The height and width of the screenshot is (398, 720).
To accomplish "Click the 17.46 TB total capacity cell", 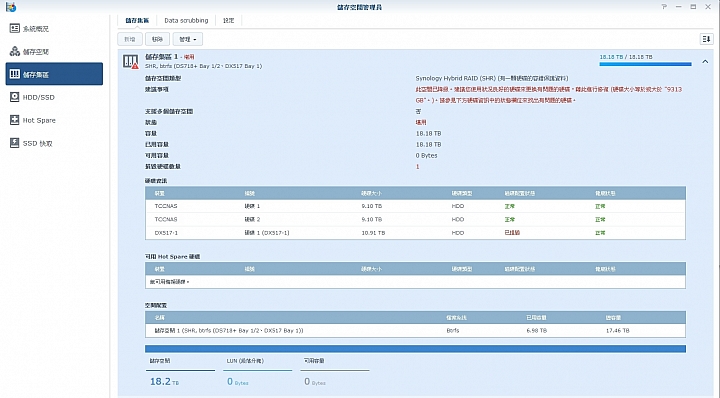I will 617,331.
